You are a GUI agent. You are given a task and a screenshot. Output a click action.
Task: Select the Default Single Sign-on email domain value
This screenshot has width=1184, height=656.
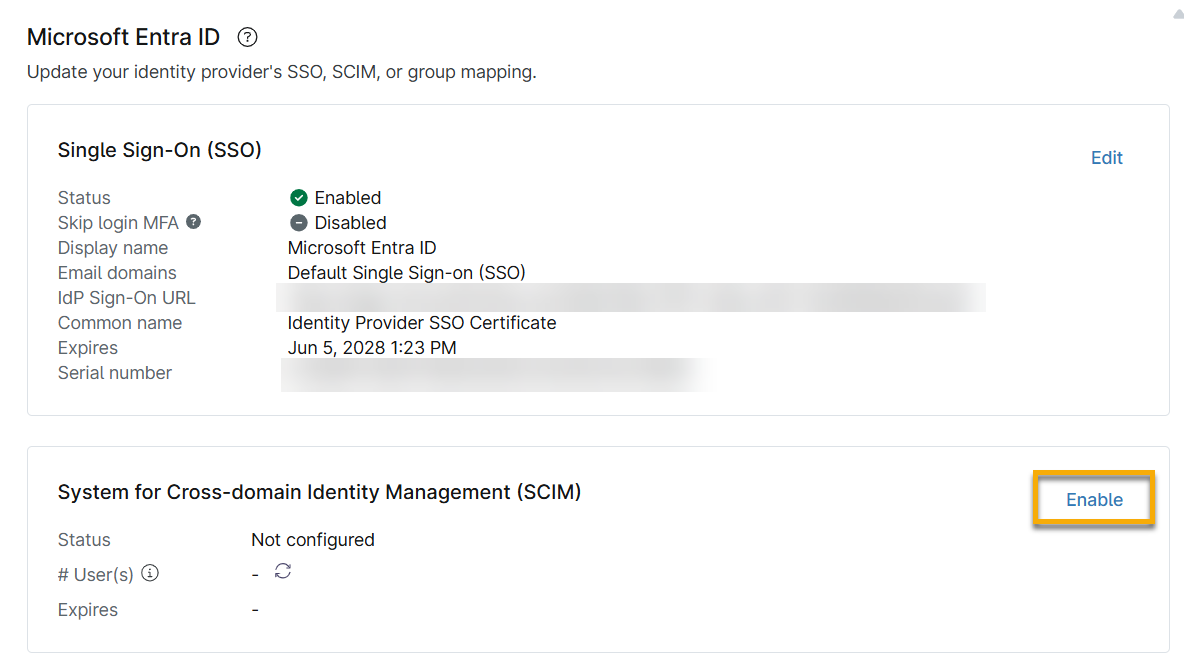(406, 272)
